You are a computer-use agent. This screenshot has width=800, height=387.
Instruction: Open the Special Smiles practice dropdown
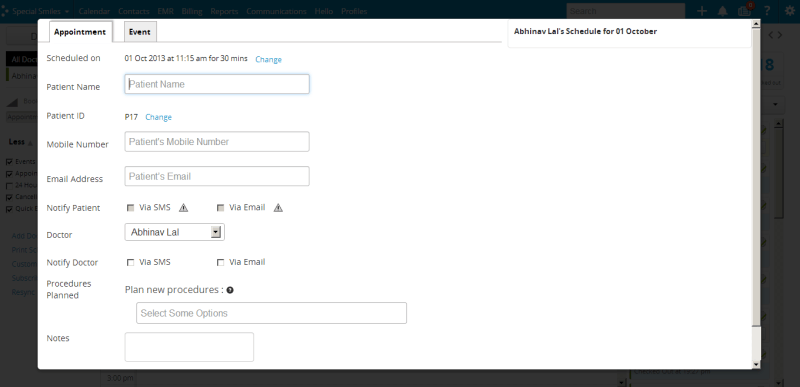point(41,11)
